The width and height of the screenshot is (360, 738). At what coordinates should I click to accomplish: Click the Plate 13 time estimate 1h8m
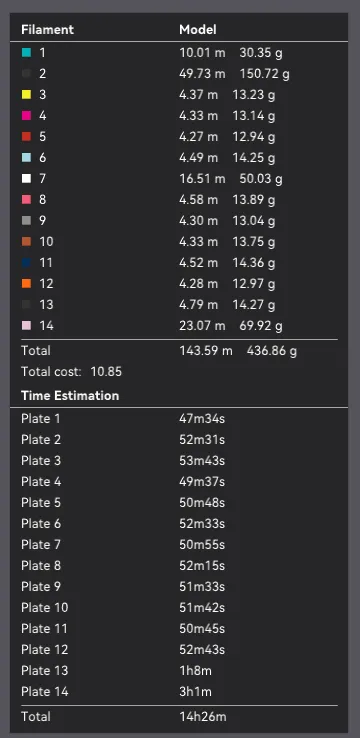195,670
